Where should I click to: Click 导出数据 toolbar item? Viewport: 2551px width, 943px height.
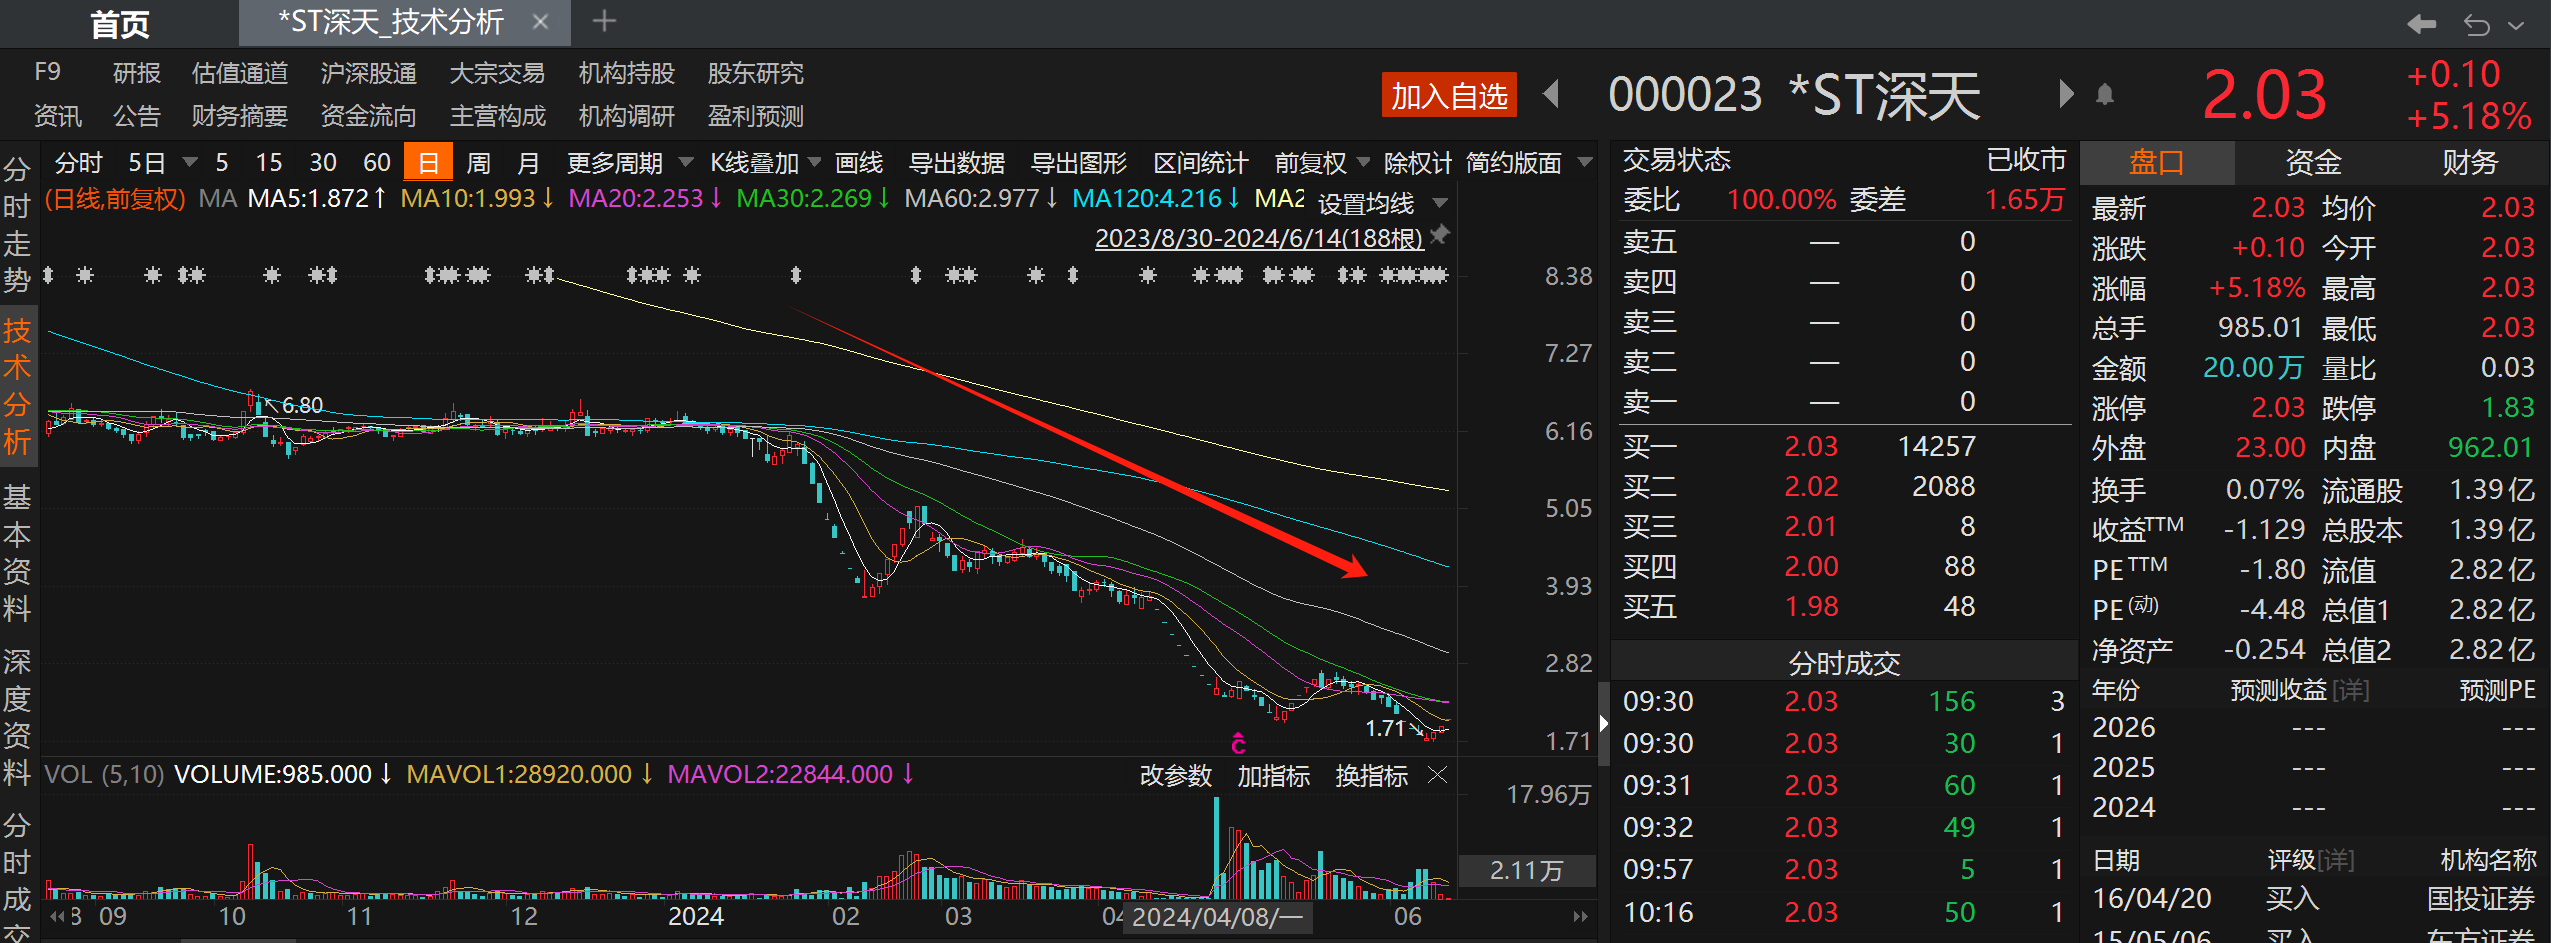(957, 162)
